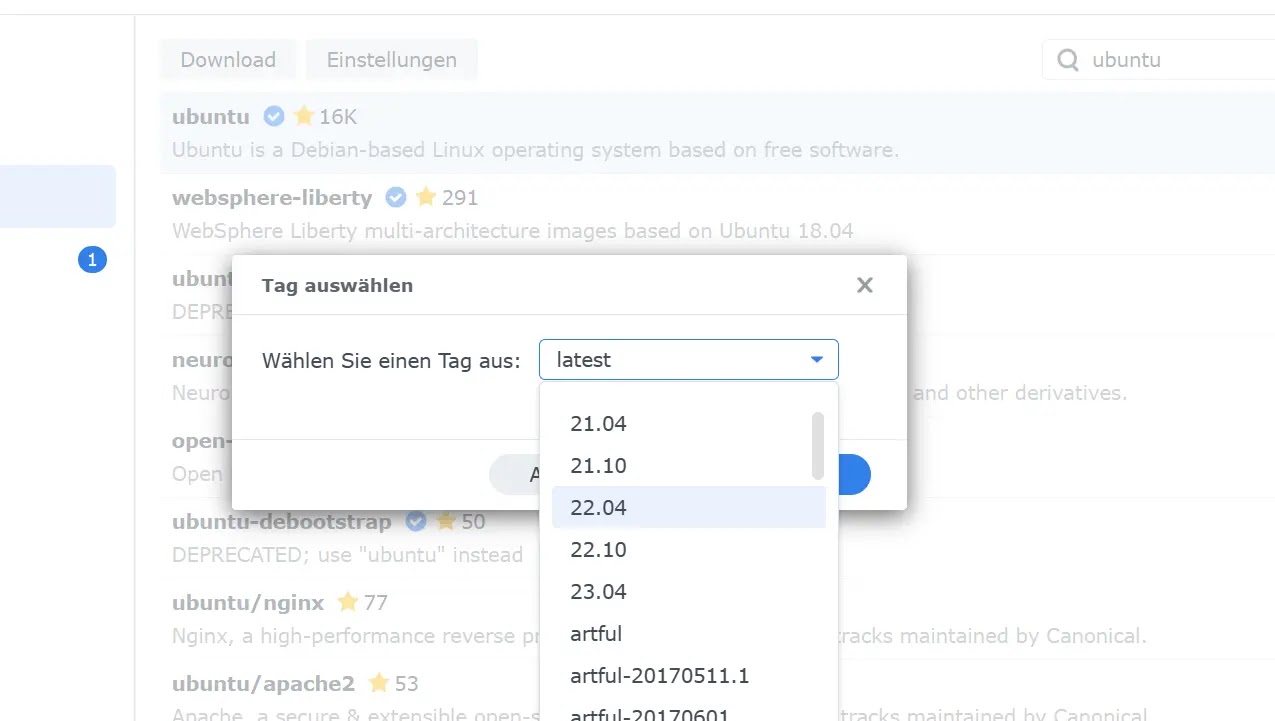Choose tag 23.04 from the list

click(x=689, y=592)
